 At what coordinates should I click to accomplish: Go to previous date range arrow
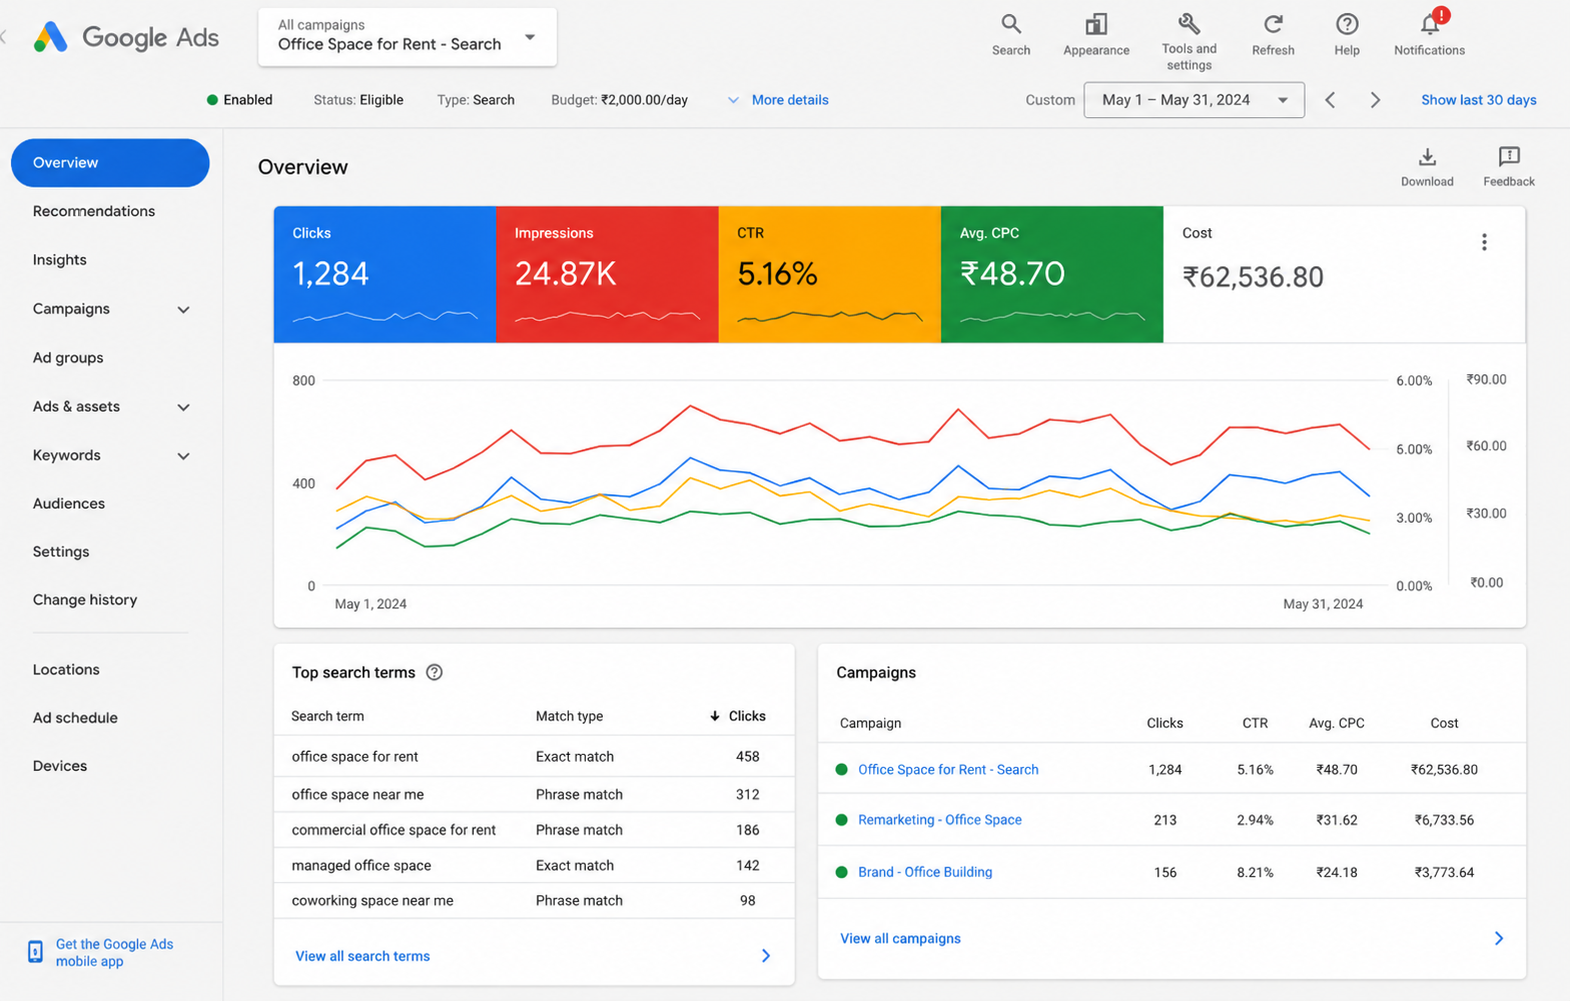tap(1330, 100)
